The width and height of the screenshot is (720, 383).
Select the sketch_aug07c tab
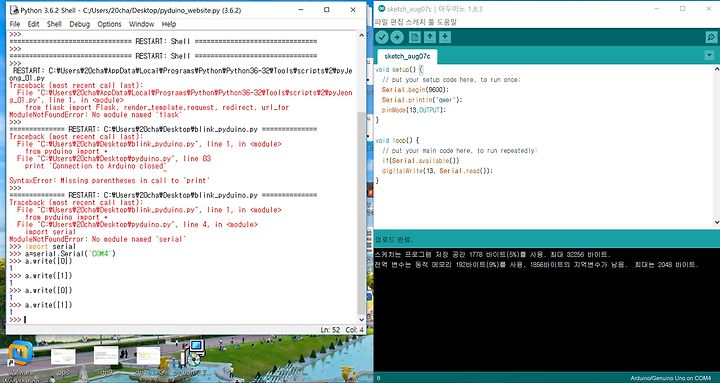[x=407, y=56]
